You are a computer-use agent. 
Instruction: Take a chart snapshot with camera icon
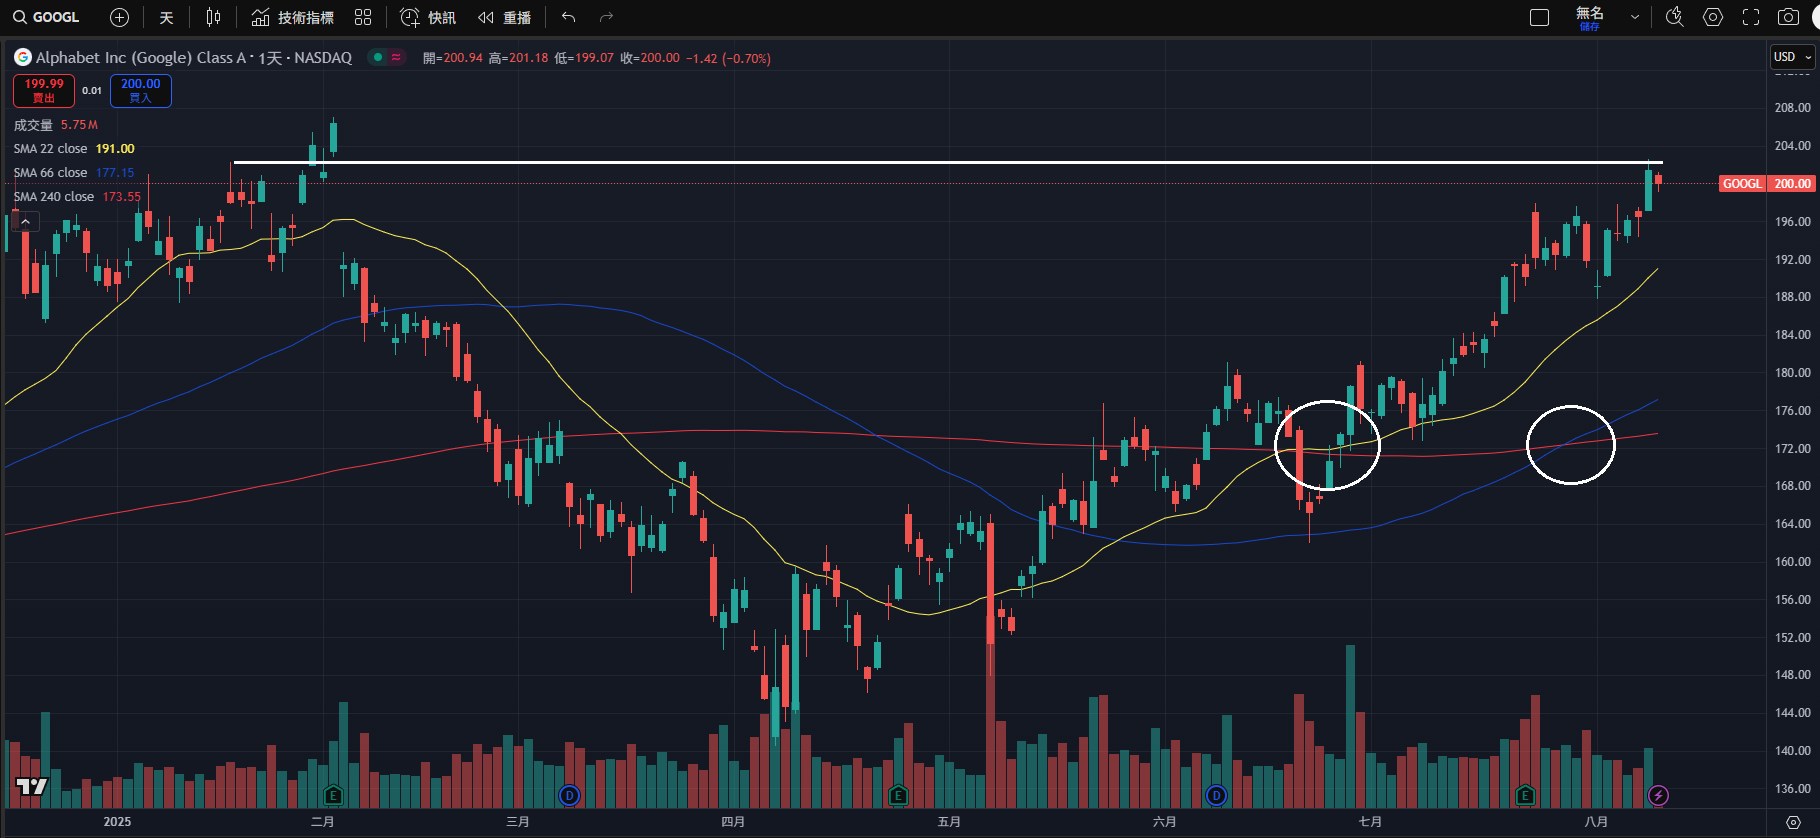coord(1789,17)
